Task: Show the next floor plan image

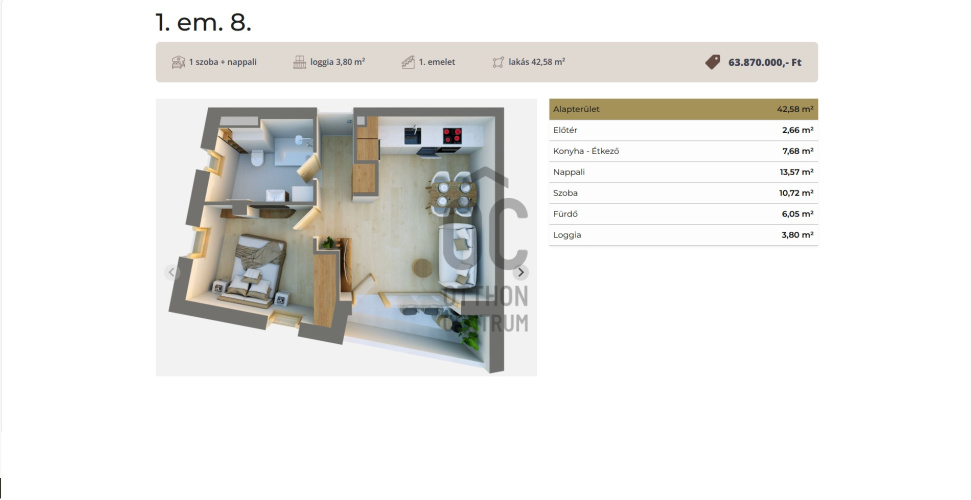Action: click(x=520, y=272)
